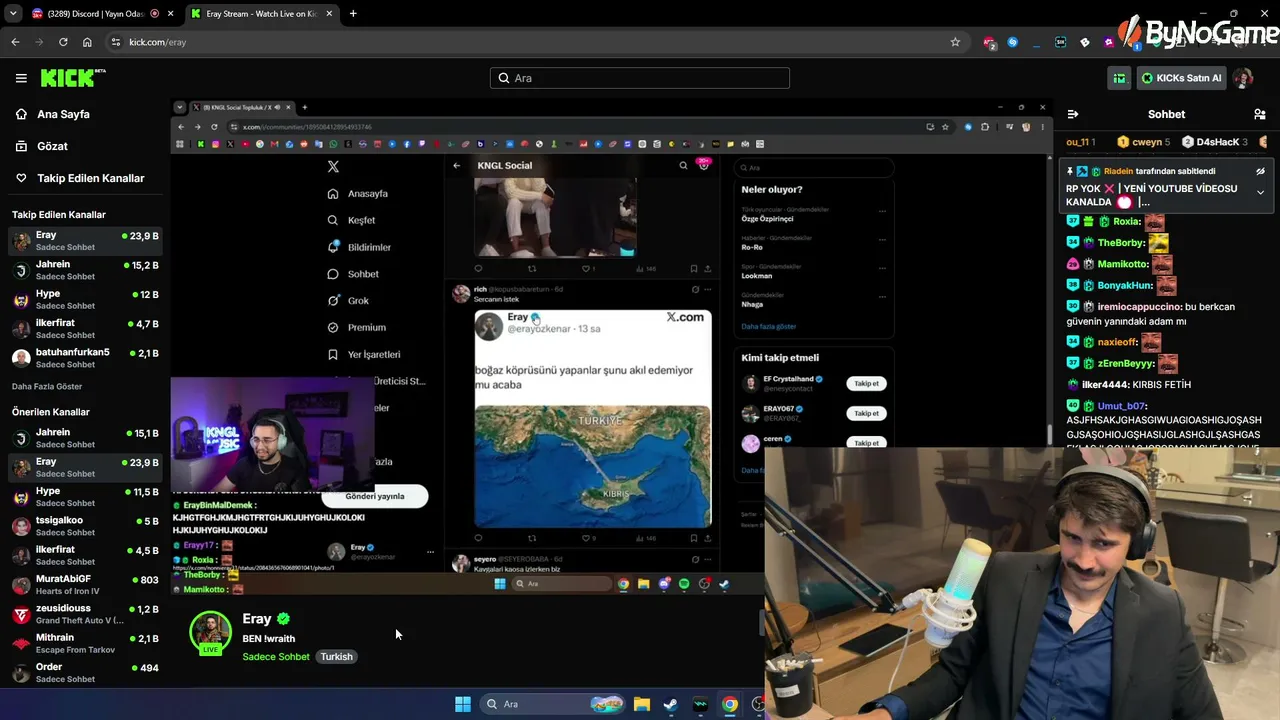Open the gift shop icon beside KICKs Satın Al

(x=1119, y=78)
